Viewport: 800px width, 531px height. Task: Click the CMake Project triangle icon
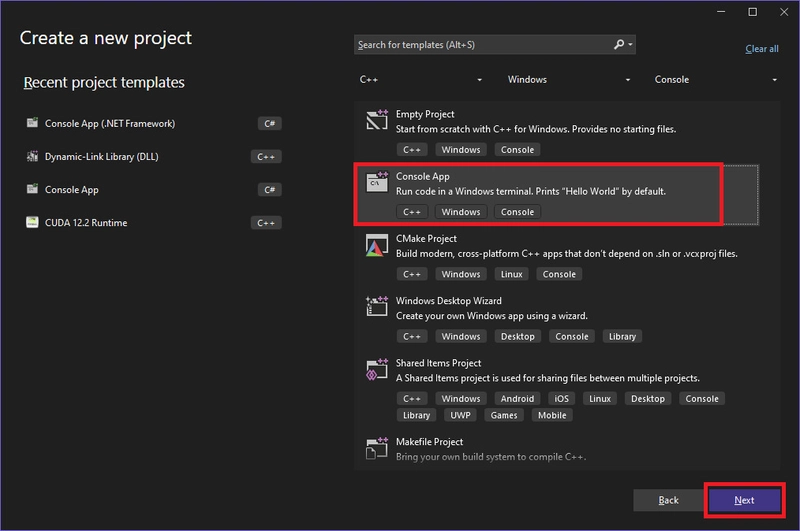[377, 245]
